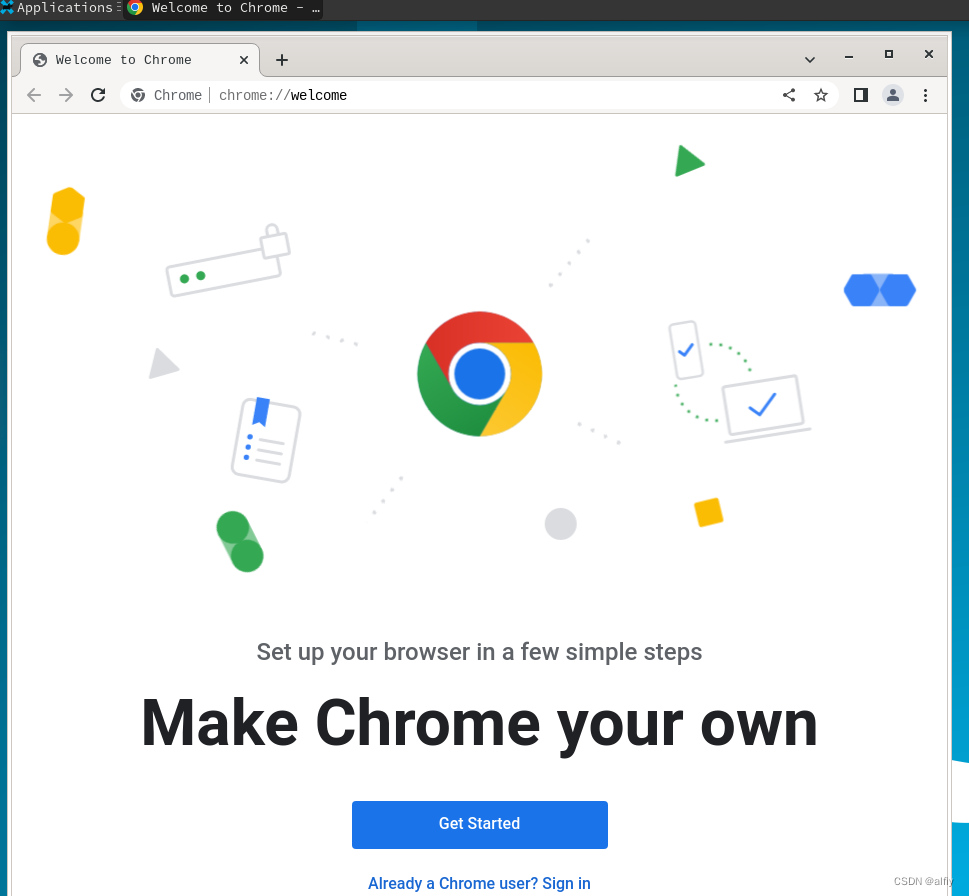Image resolution: width=969 pixels, height=896 pixels.
Task: Open a new tab with plus button
Action: (282, 60)
